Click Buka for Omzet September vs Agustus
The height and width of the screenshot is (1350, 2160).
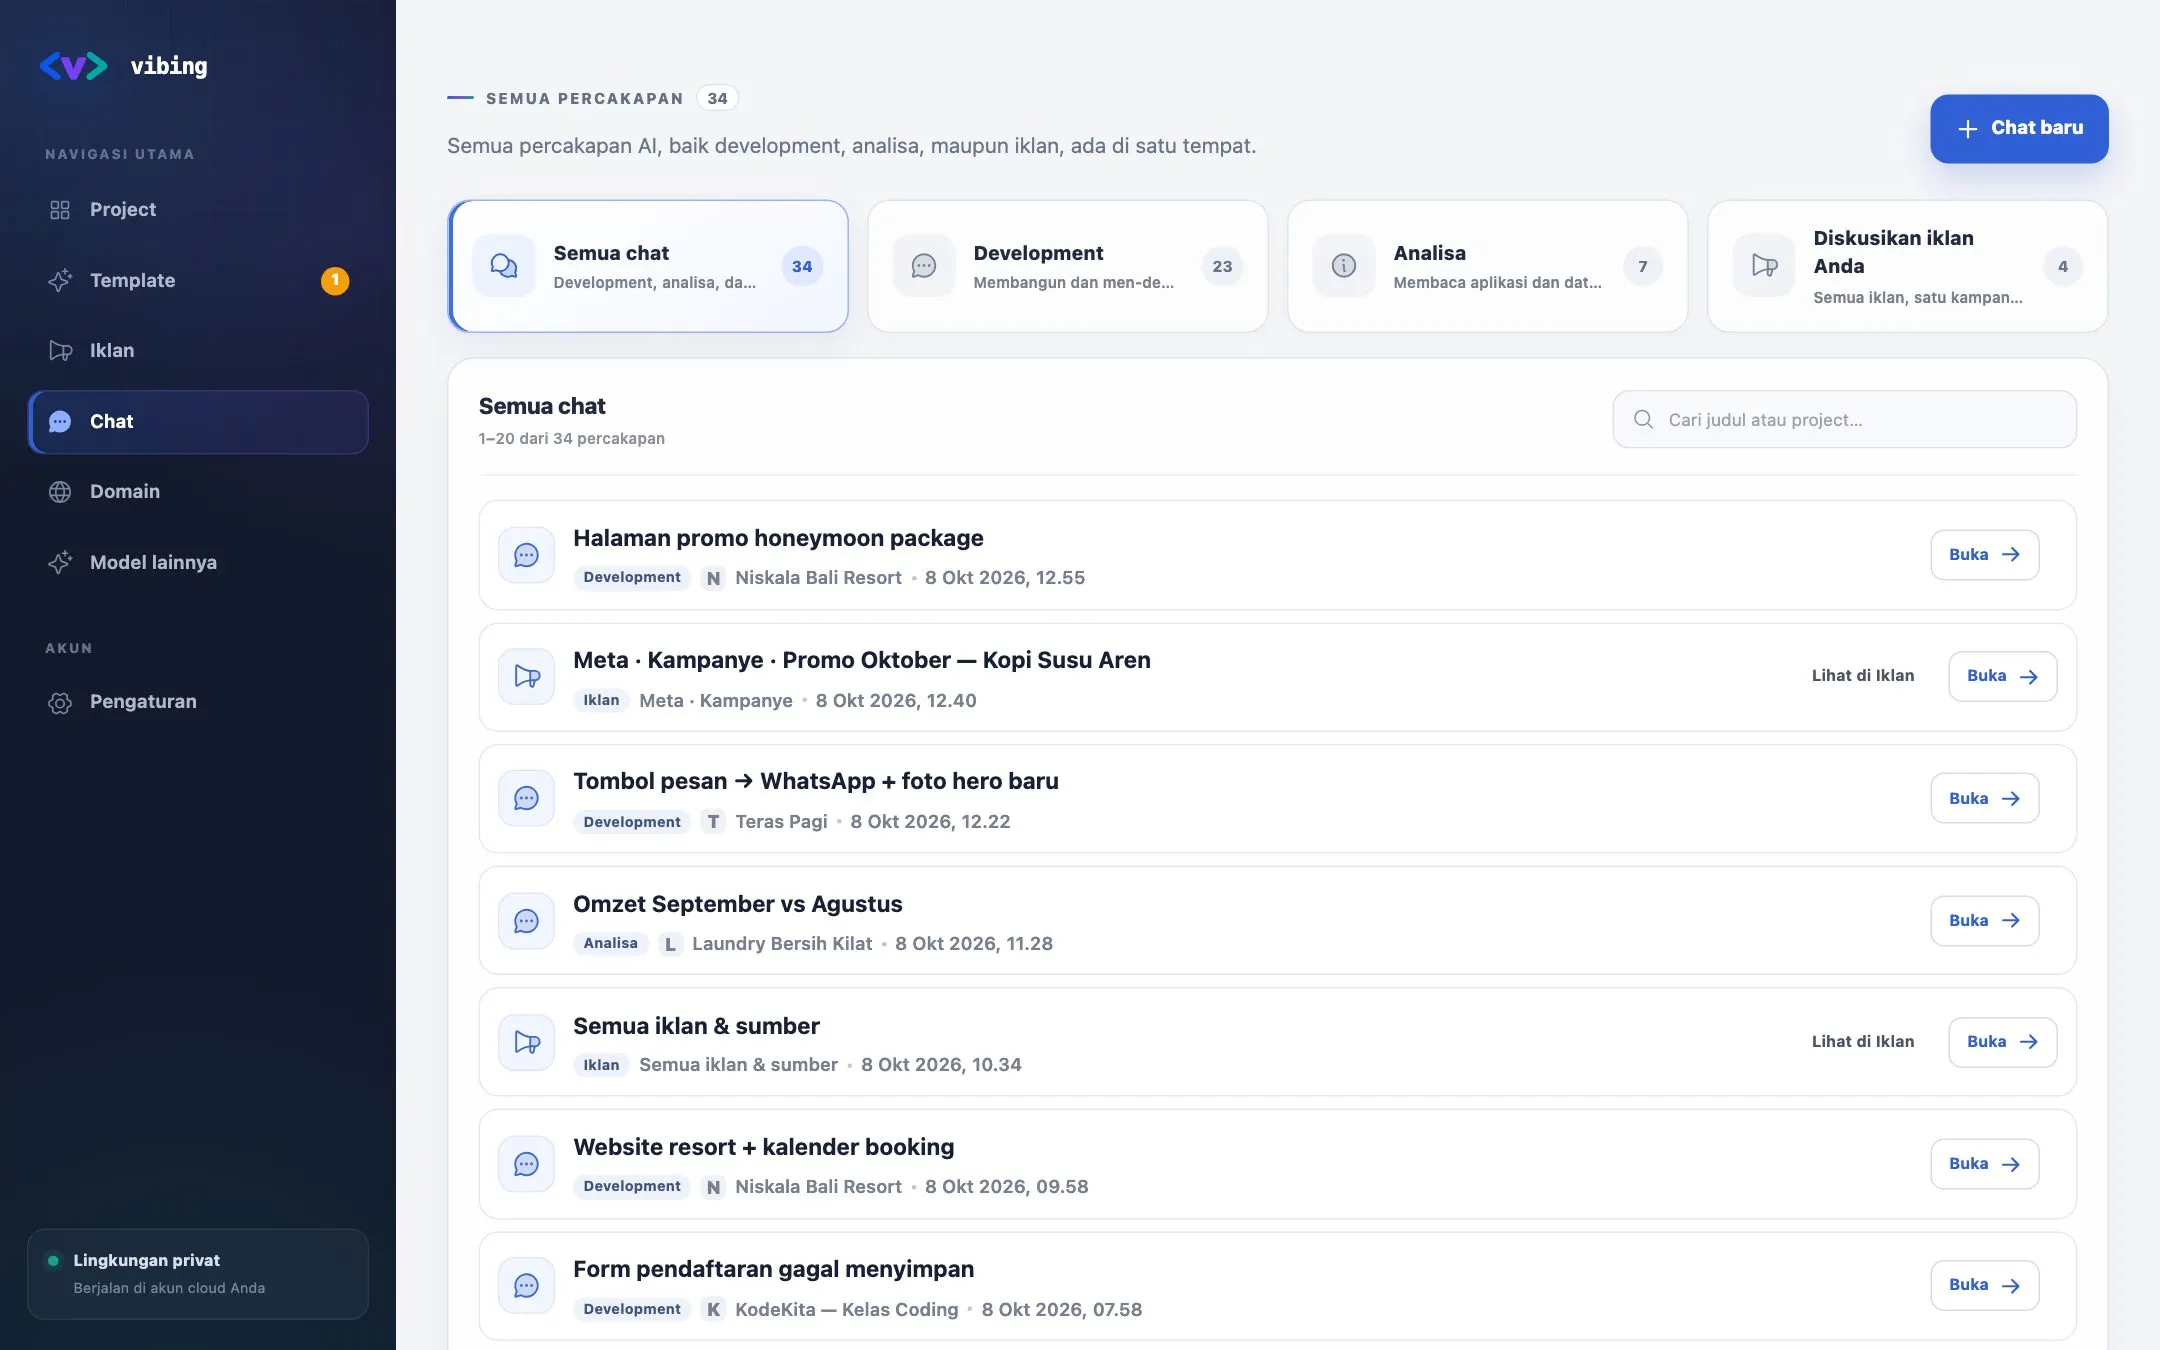click(x=1984, y=921)
